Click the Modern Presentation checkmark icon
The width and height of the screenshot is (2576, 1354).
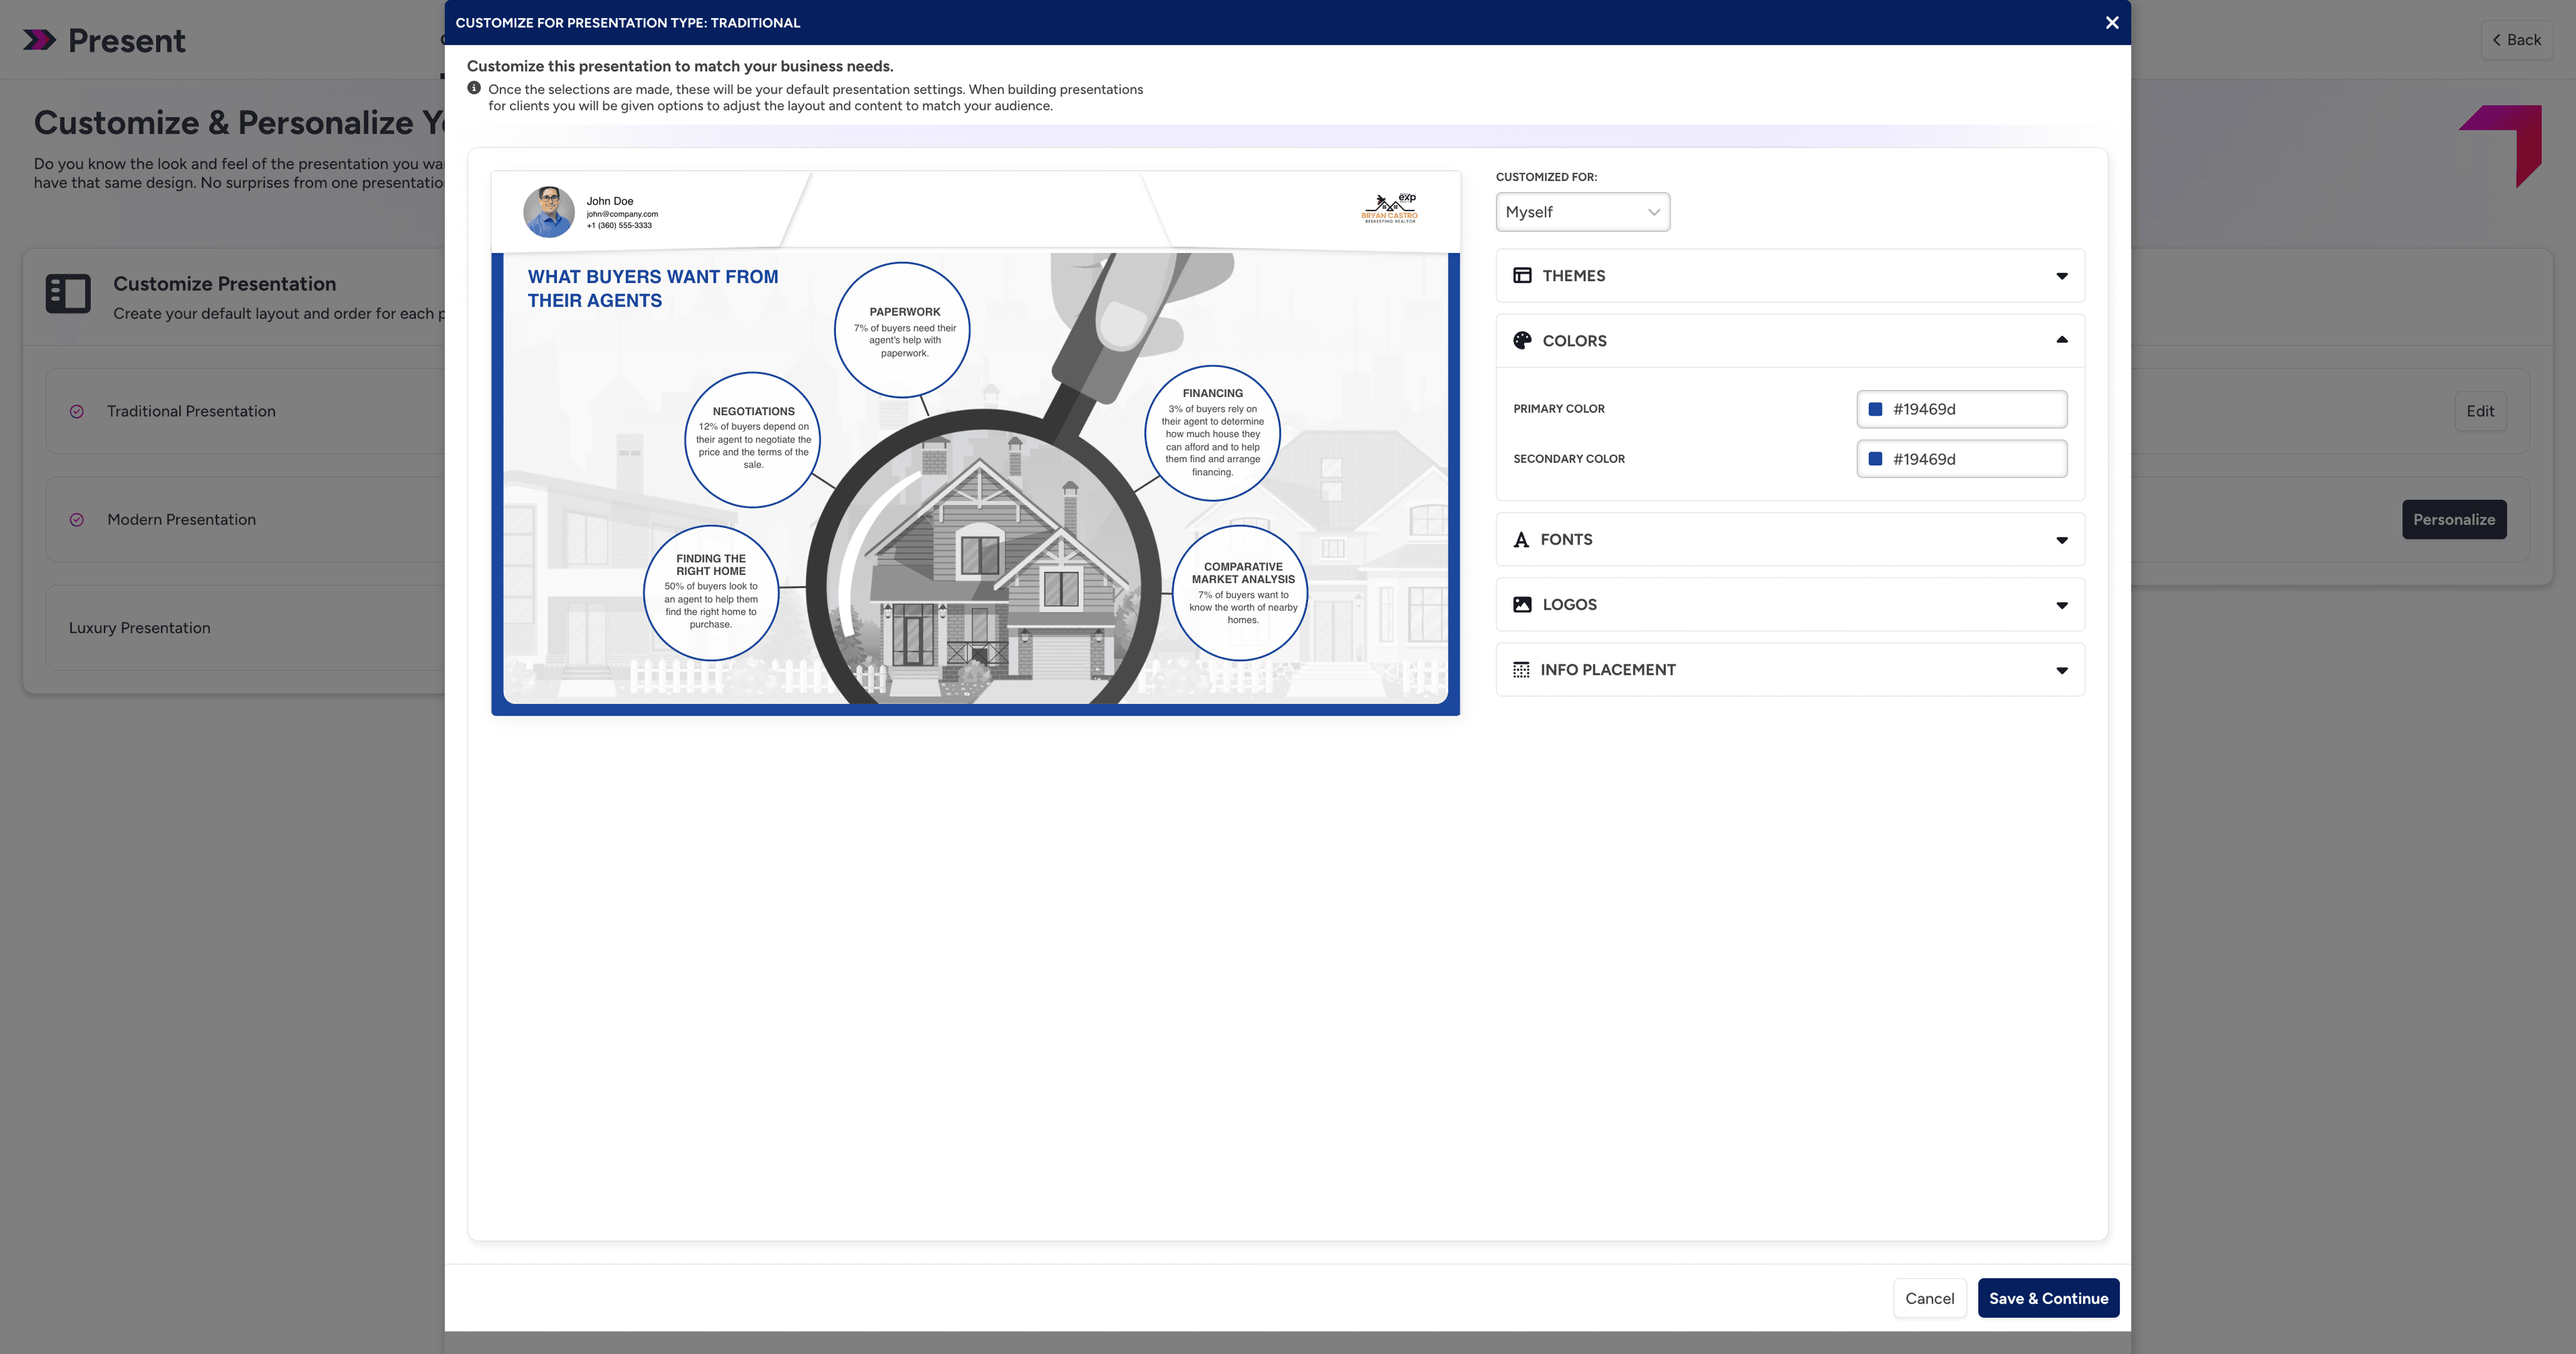click(x=77, y=520)
